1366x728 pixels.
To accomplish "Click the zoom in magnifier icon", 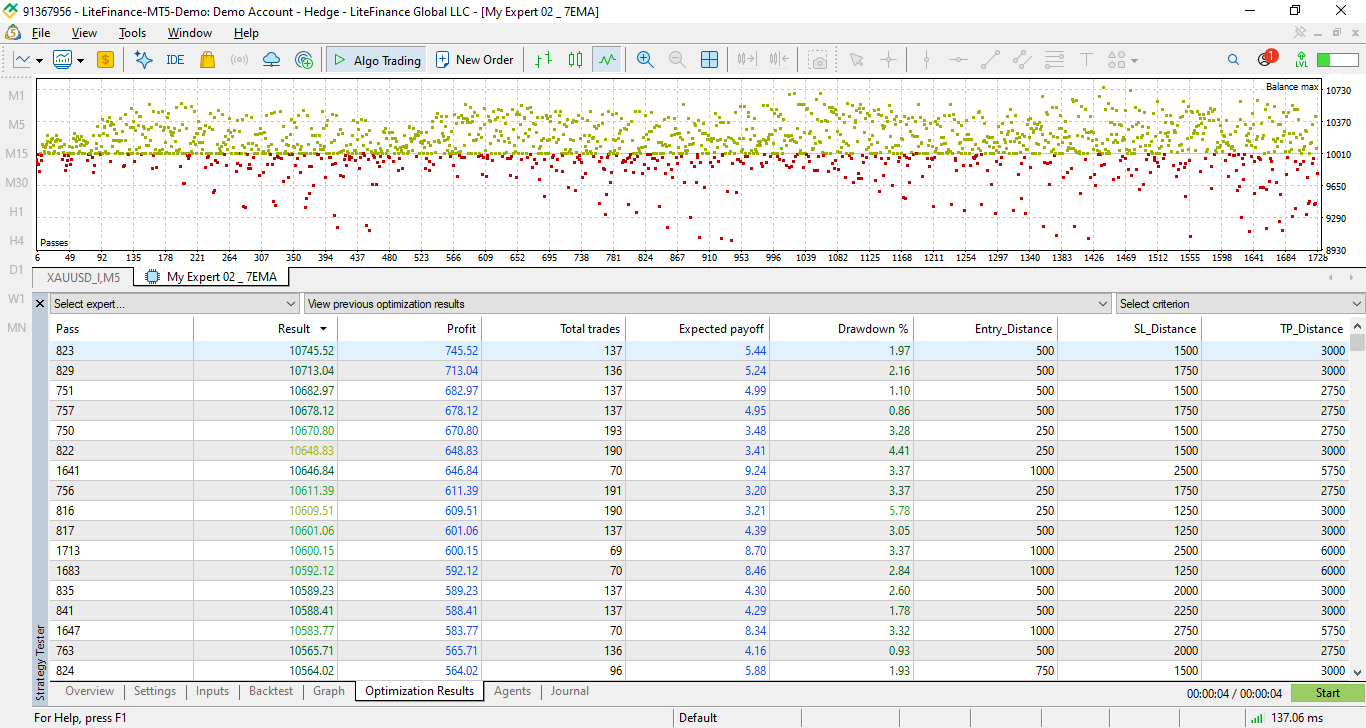I will pyautogui.click(x=645, y=60).
